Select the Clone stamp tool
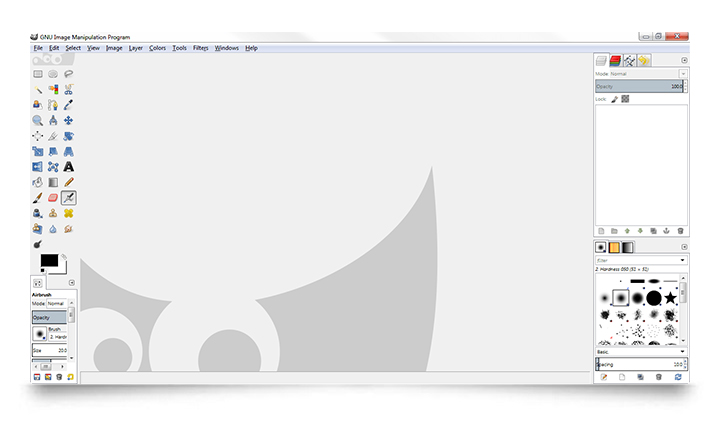The image size is (725, 436). click(53, 213)
